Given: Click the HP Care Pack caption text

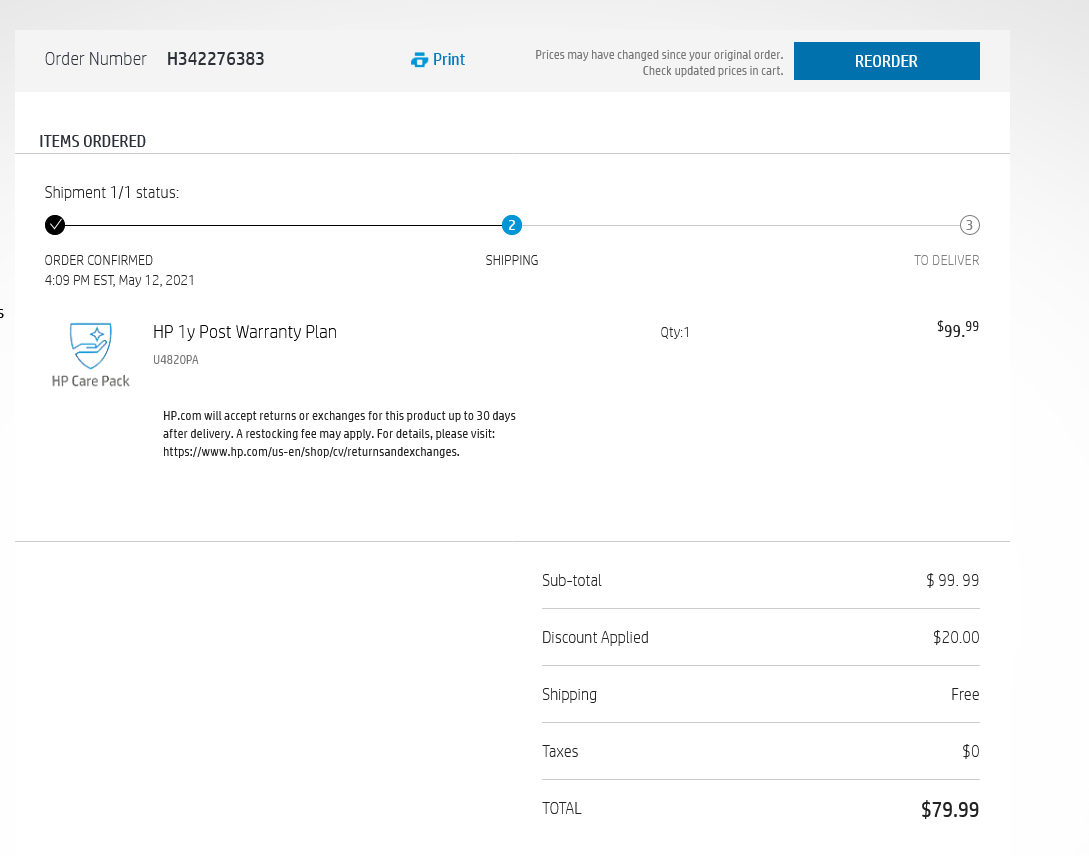Looking at the screenshot, I should coord(91,381).
